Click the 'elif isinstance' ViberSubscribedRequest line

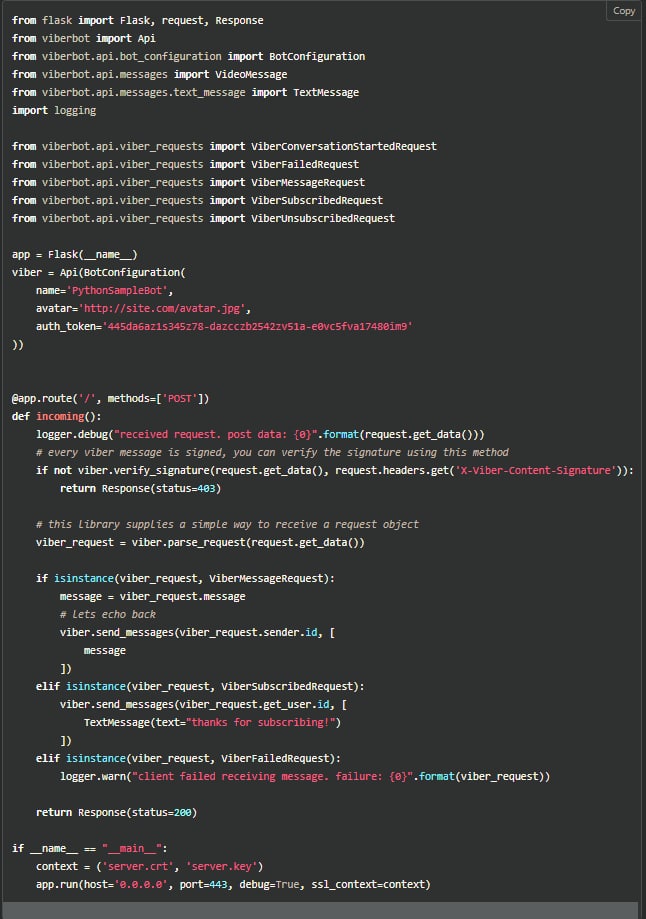[200, 687]
